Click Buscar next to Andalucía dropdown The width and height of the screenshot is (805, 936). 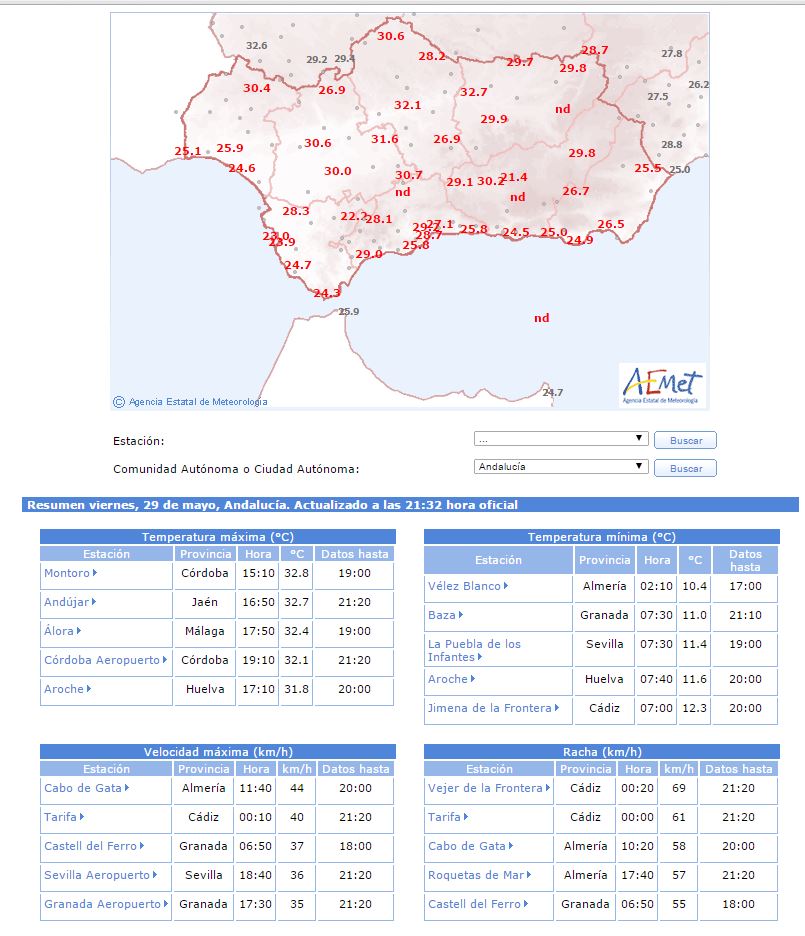point(686,469)
